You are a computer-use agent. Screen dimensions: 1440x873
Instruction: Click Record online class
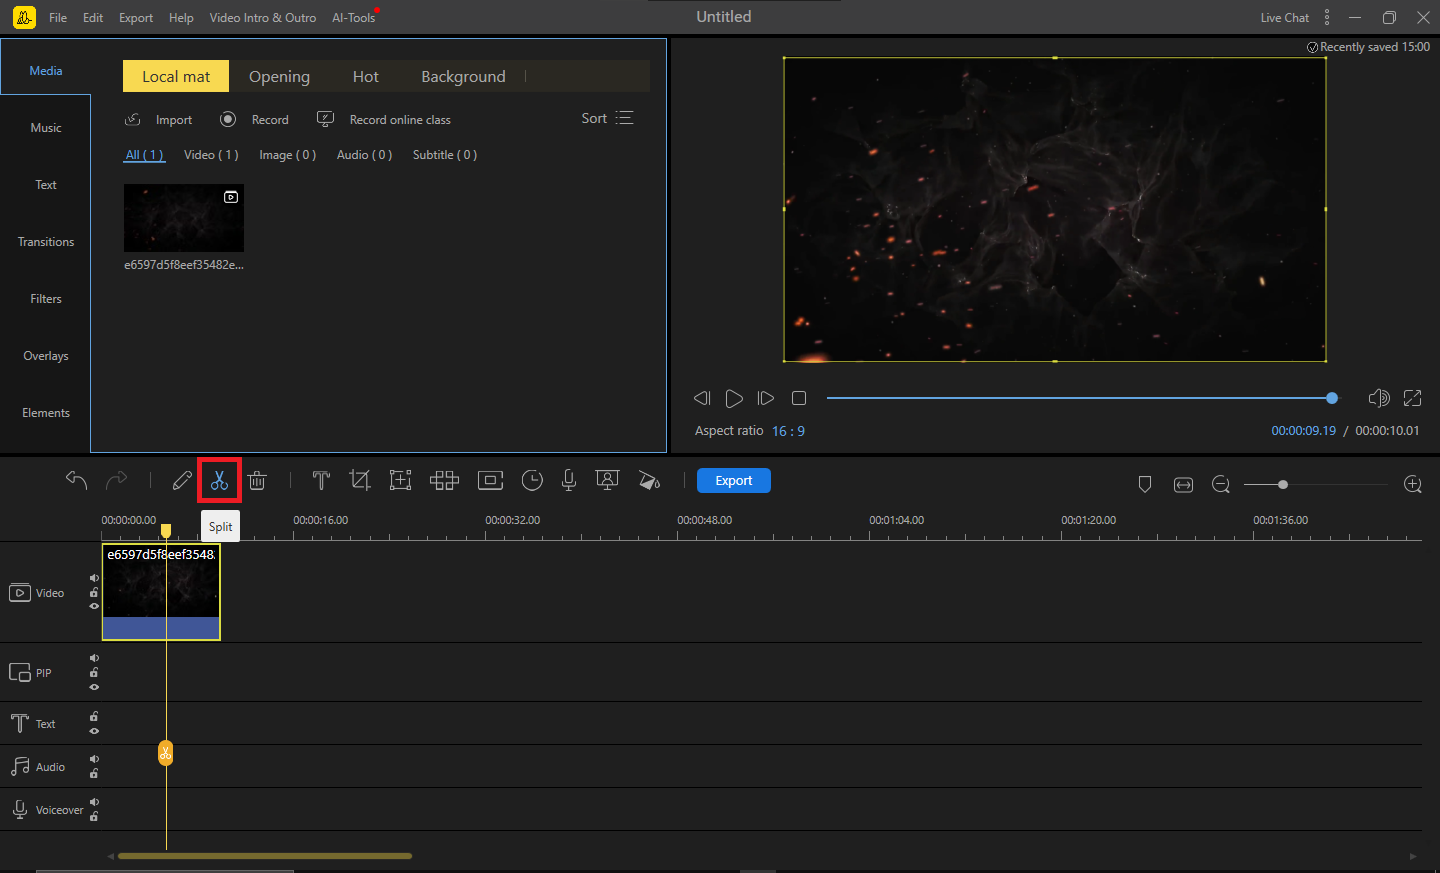384,119
